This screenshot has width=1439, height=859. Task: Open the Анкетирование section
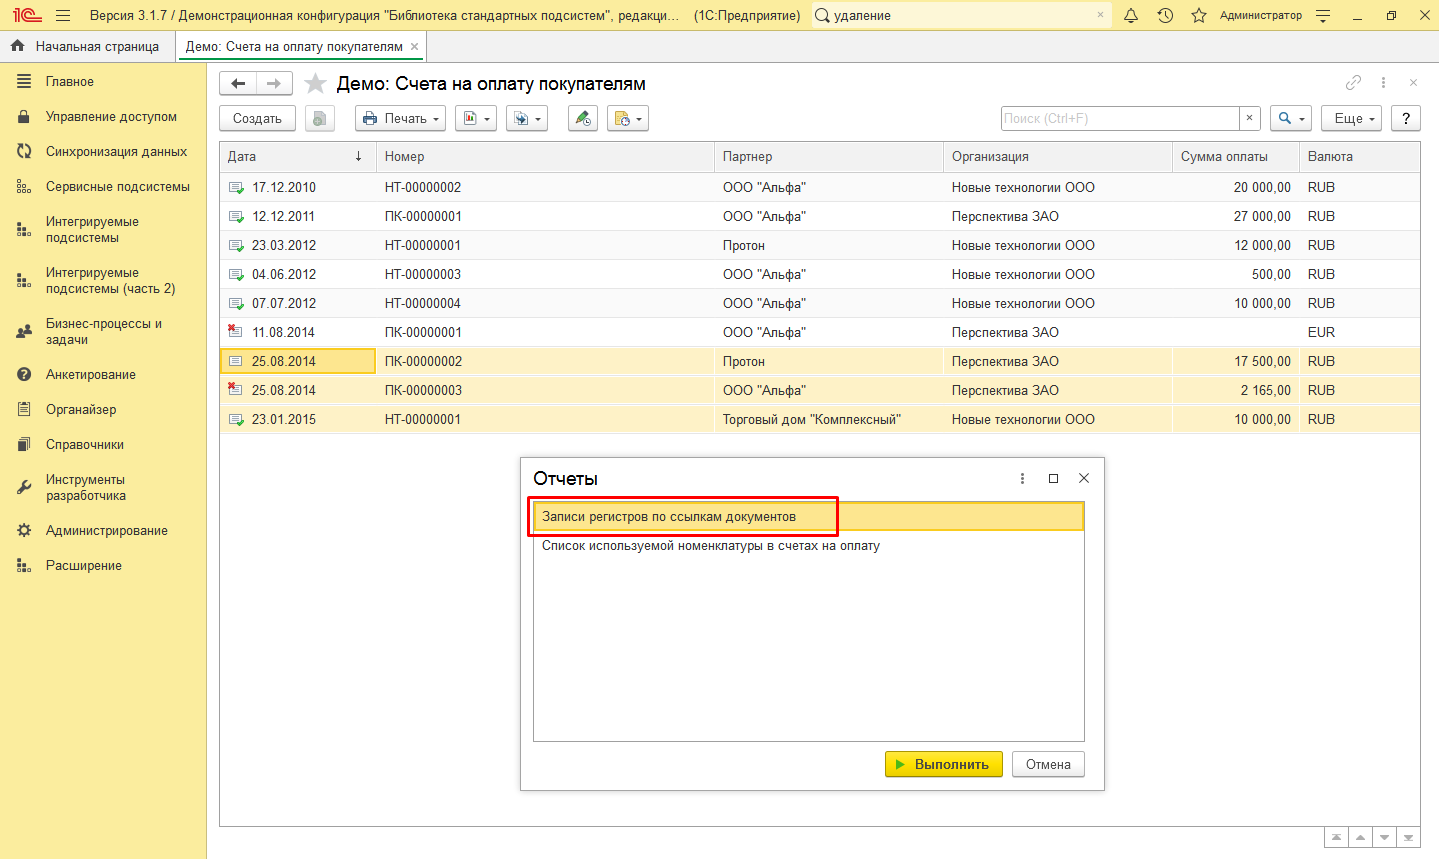[x=91, y=375]
